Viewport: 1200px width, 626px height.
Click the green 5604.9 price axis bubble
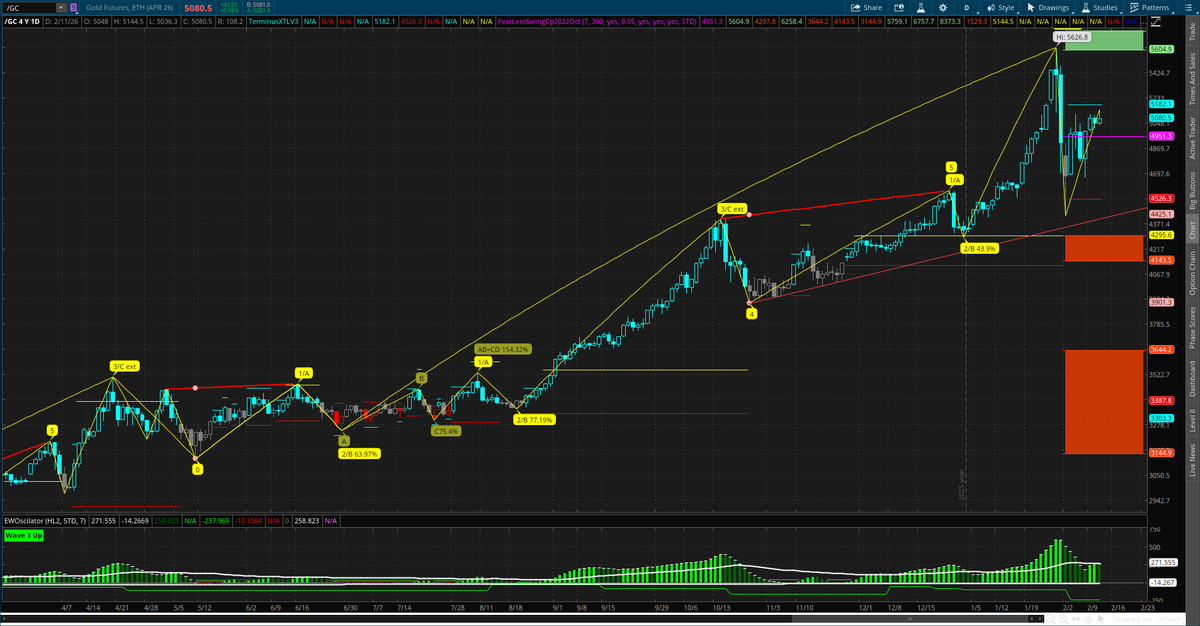coord(1161,48)
